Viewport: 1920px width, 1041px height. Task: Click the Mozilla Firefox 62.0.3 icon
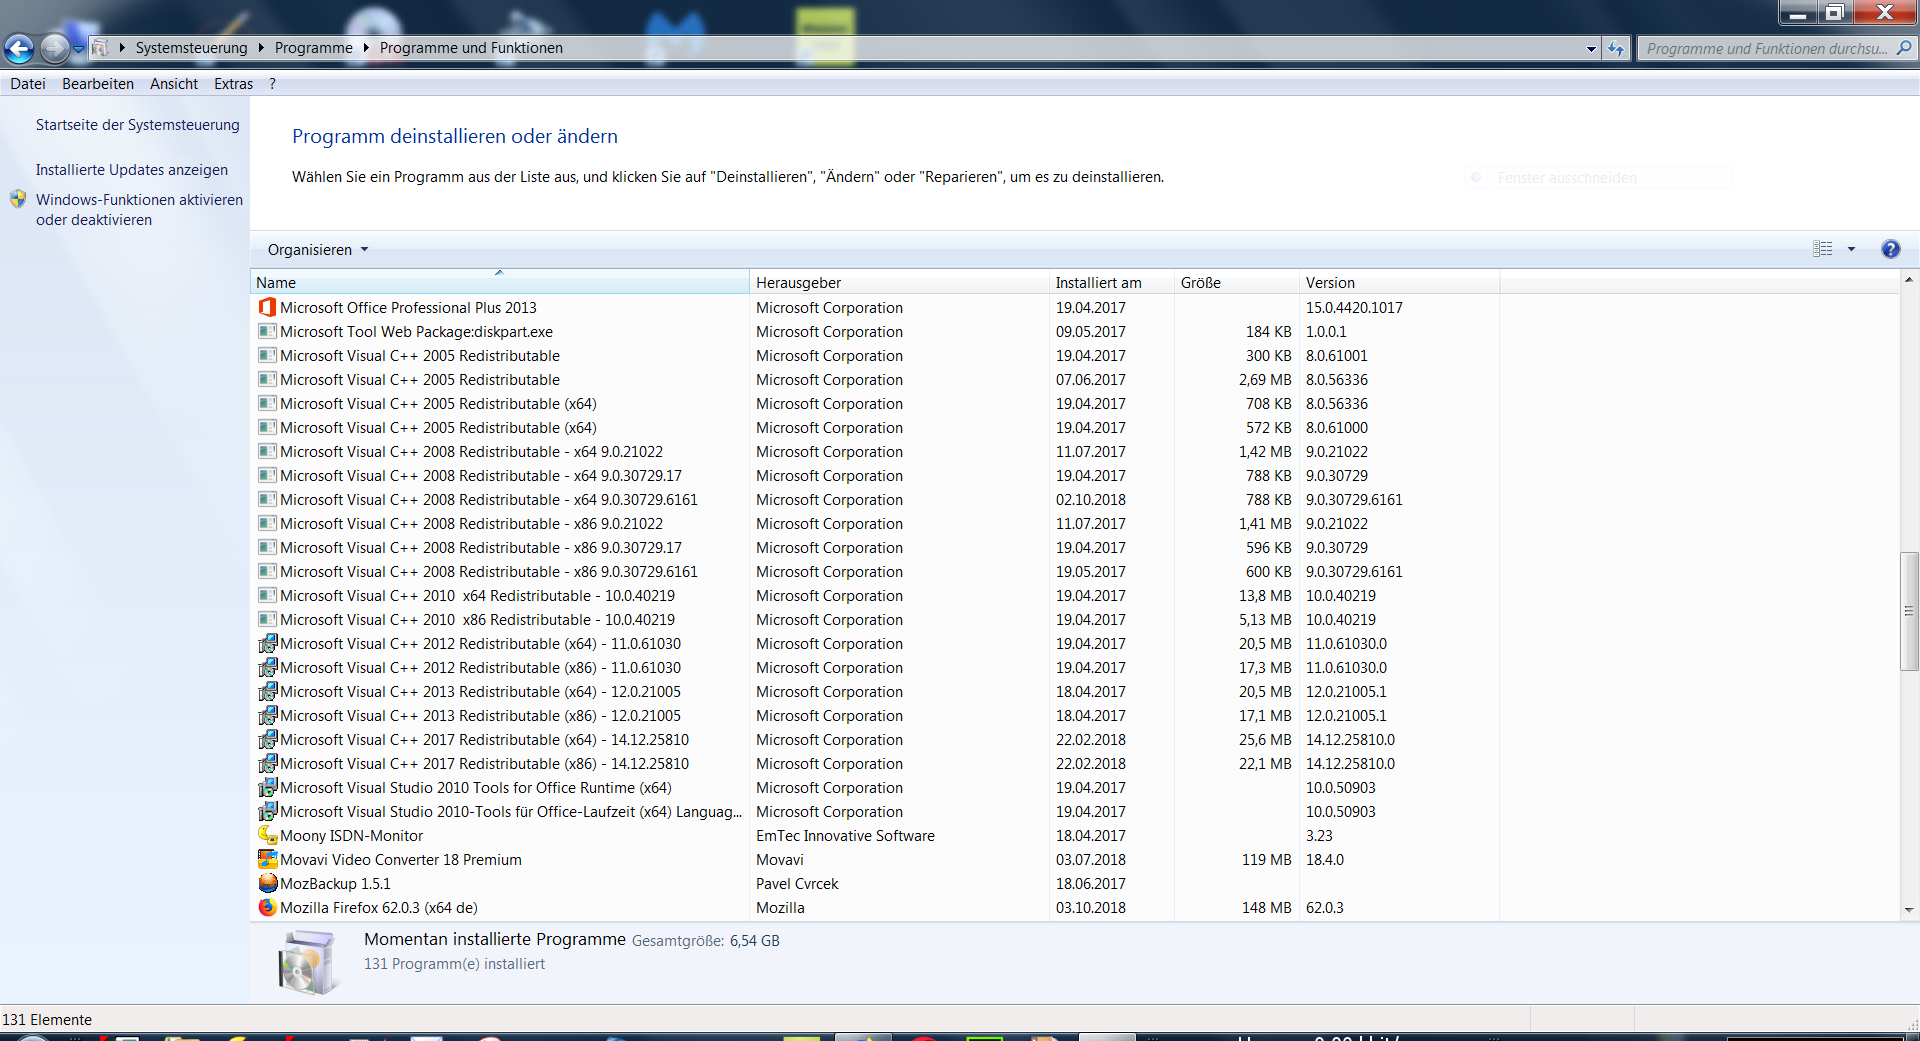coord(267,907)
